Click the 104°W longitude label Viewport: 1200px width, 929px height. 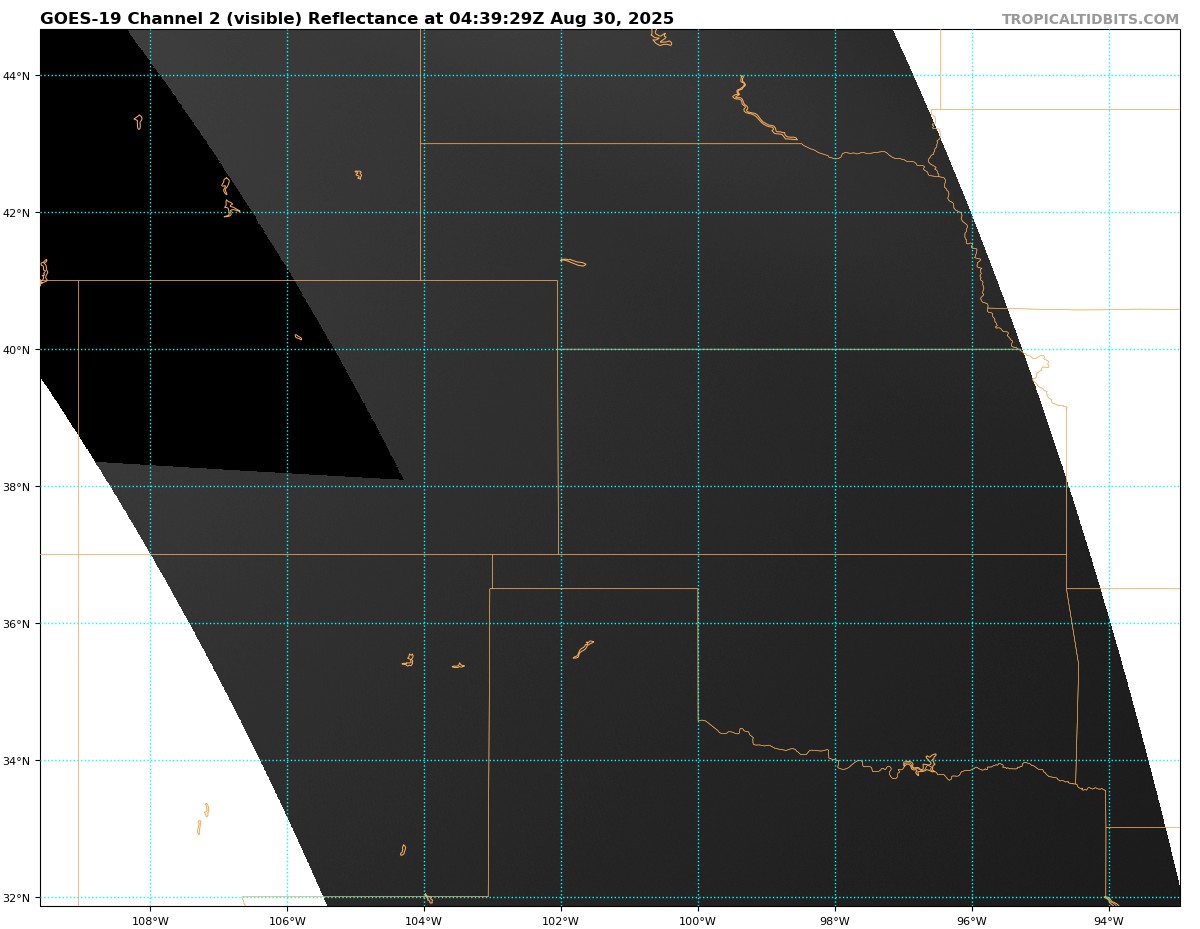pyautogui.click(x=424, y=921)
